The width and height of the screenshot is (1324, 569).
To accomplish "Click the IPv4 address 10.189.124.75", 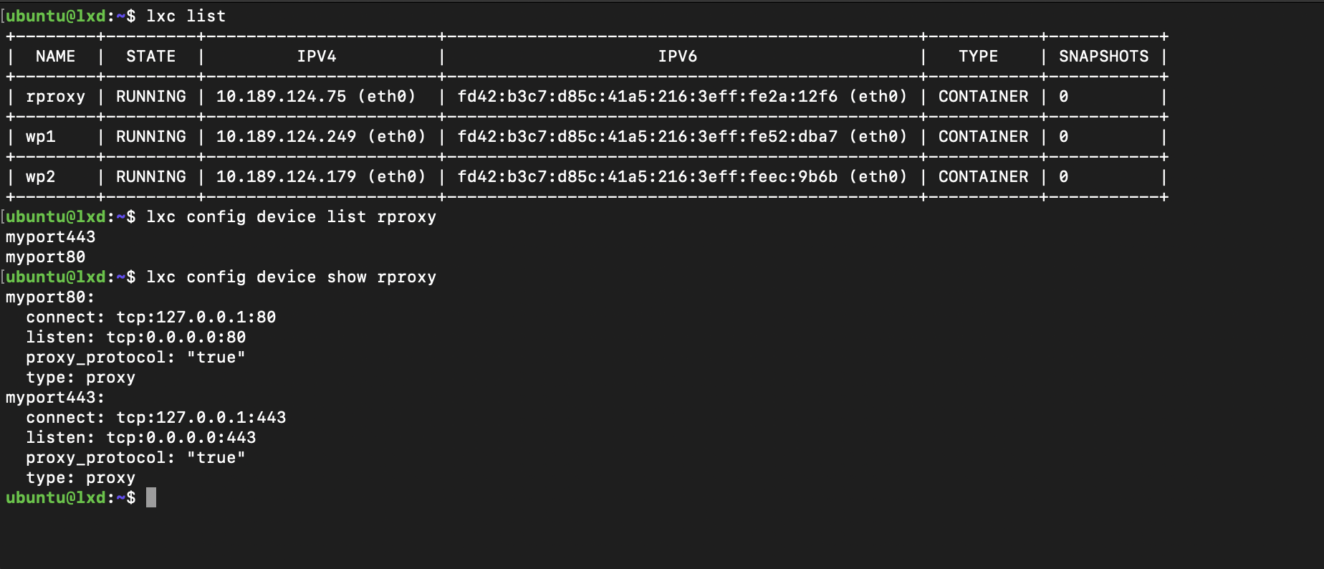I will [271, 97].
